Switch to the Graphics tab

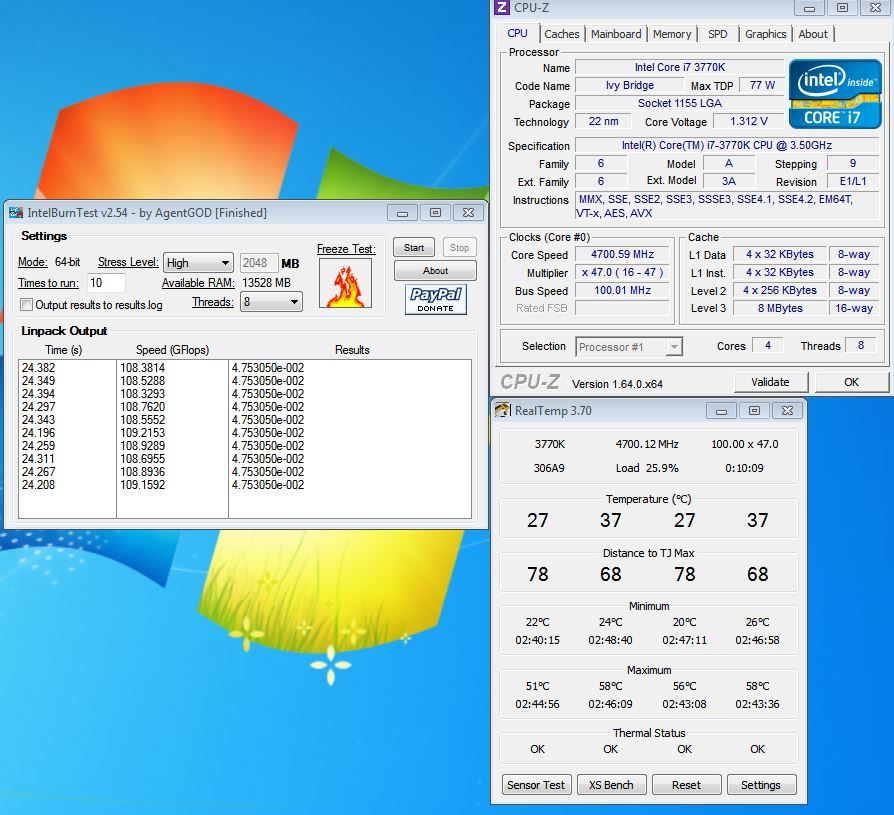[765, 34]
